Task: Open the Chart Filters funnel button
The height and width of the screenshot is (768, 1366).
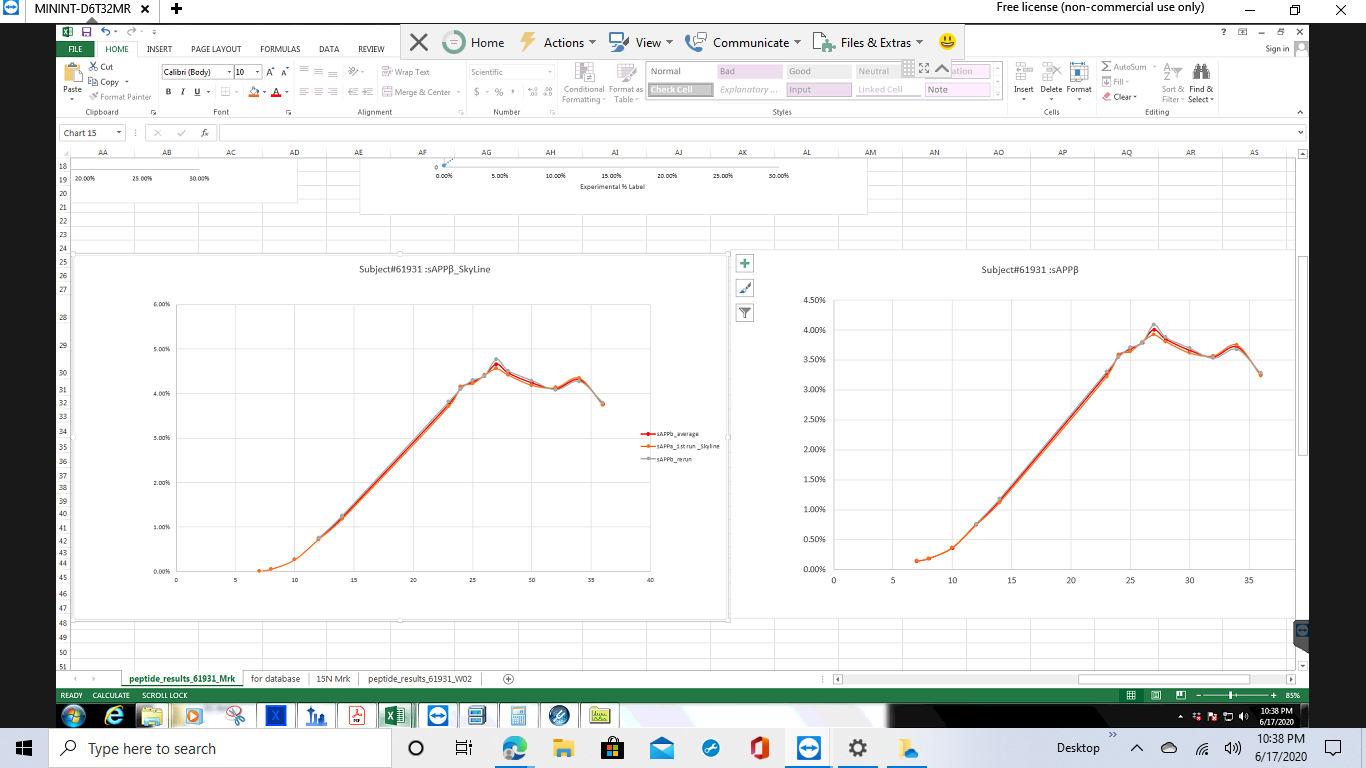Action: click(745, 313)
